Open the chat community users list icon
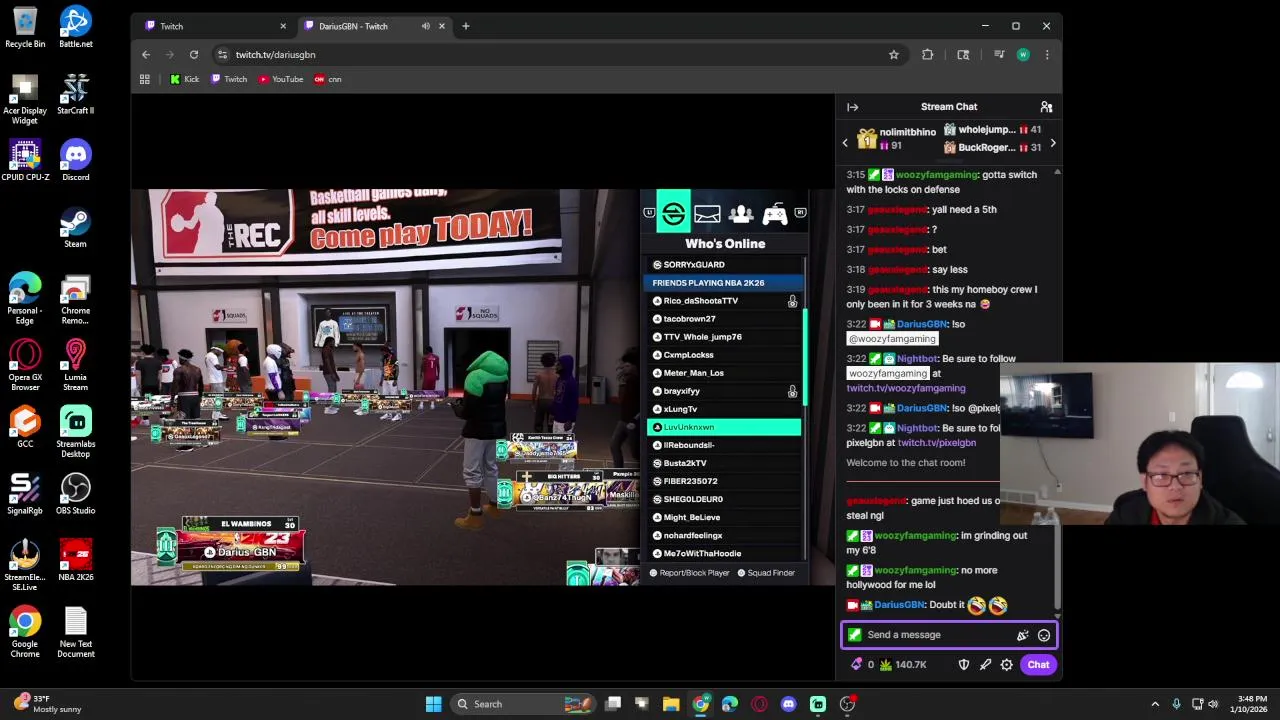 1046,107
